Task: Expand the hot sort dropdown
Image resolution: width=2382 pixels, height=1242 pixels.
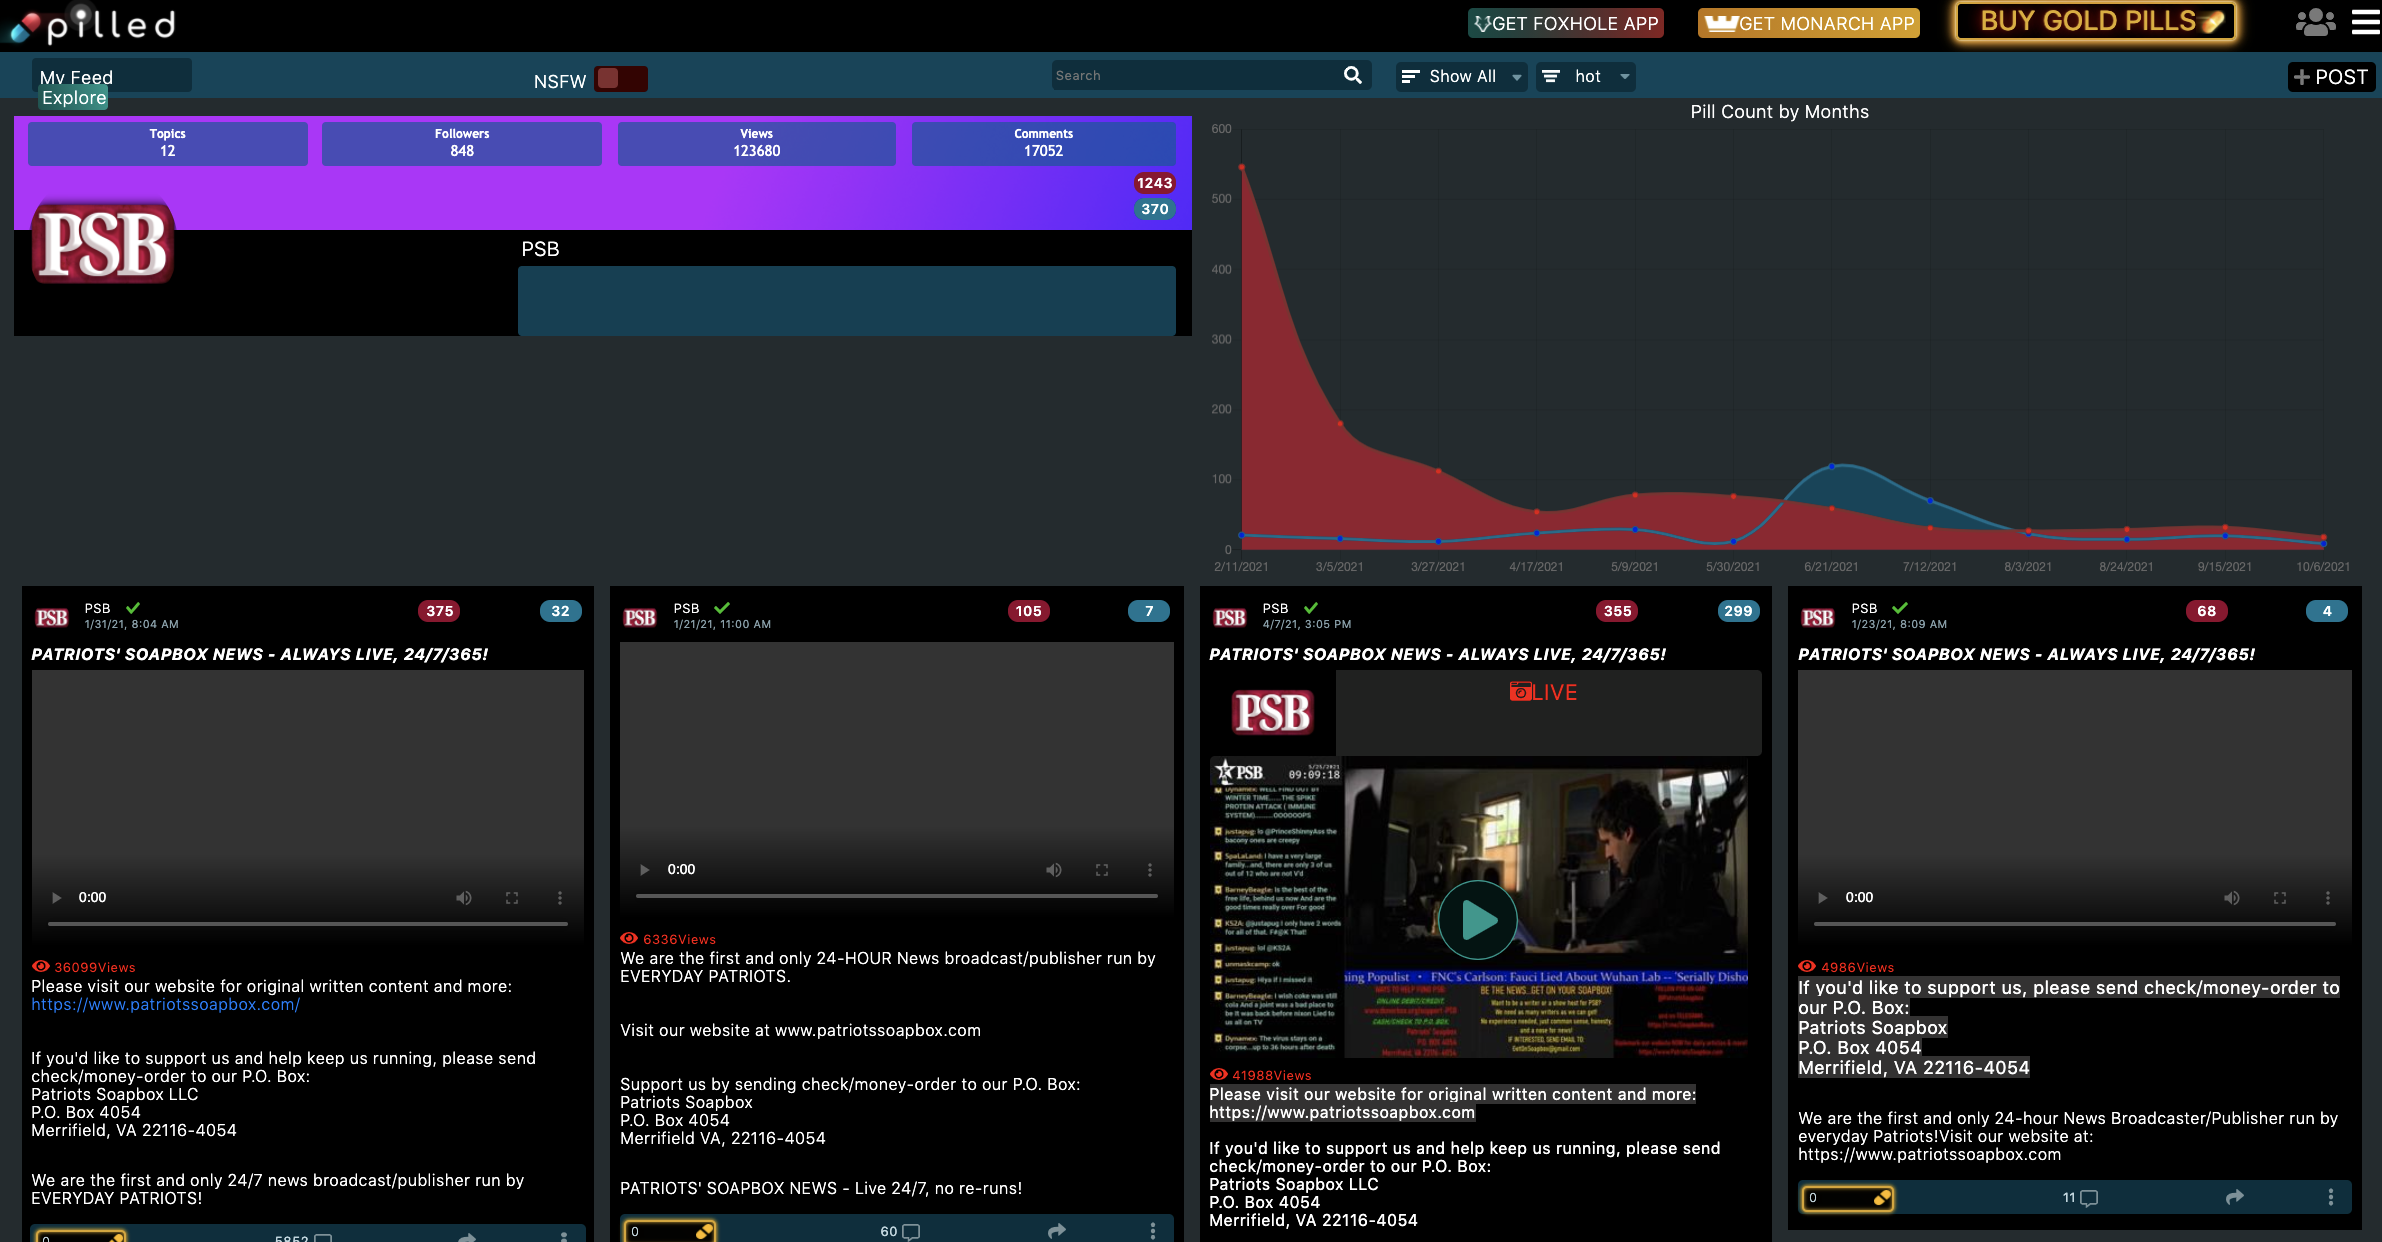Action: click(x=1588, y=76)
